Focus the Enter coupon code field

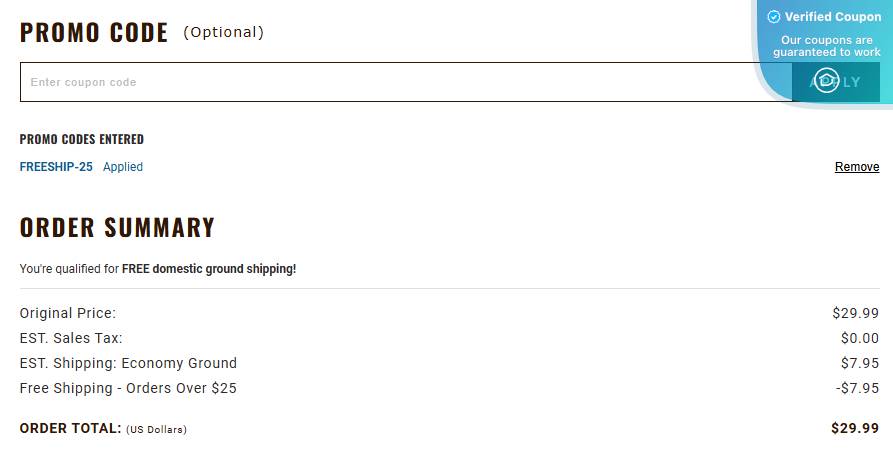click(x=400, y=82)
